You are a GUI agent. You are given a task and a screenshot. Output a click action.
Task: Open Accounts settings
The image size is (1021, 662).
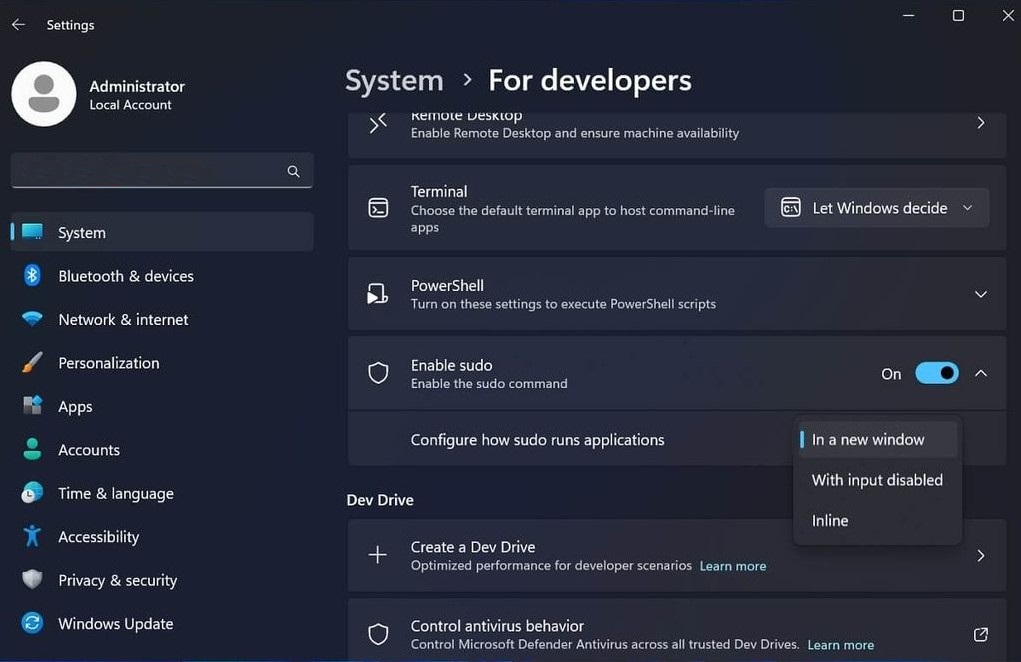tap(162, 449)
